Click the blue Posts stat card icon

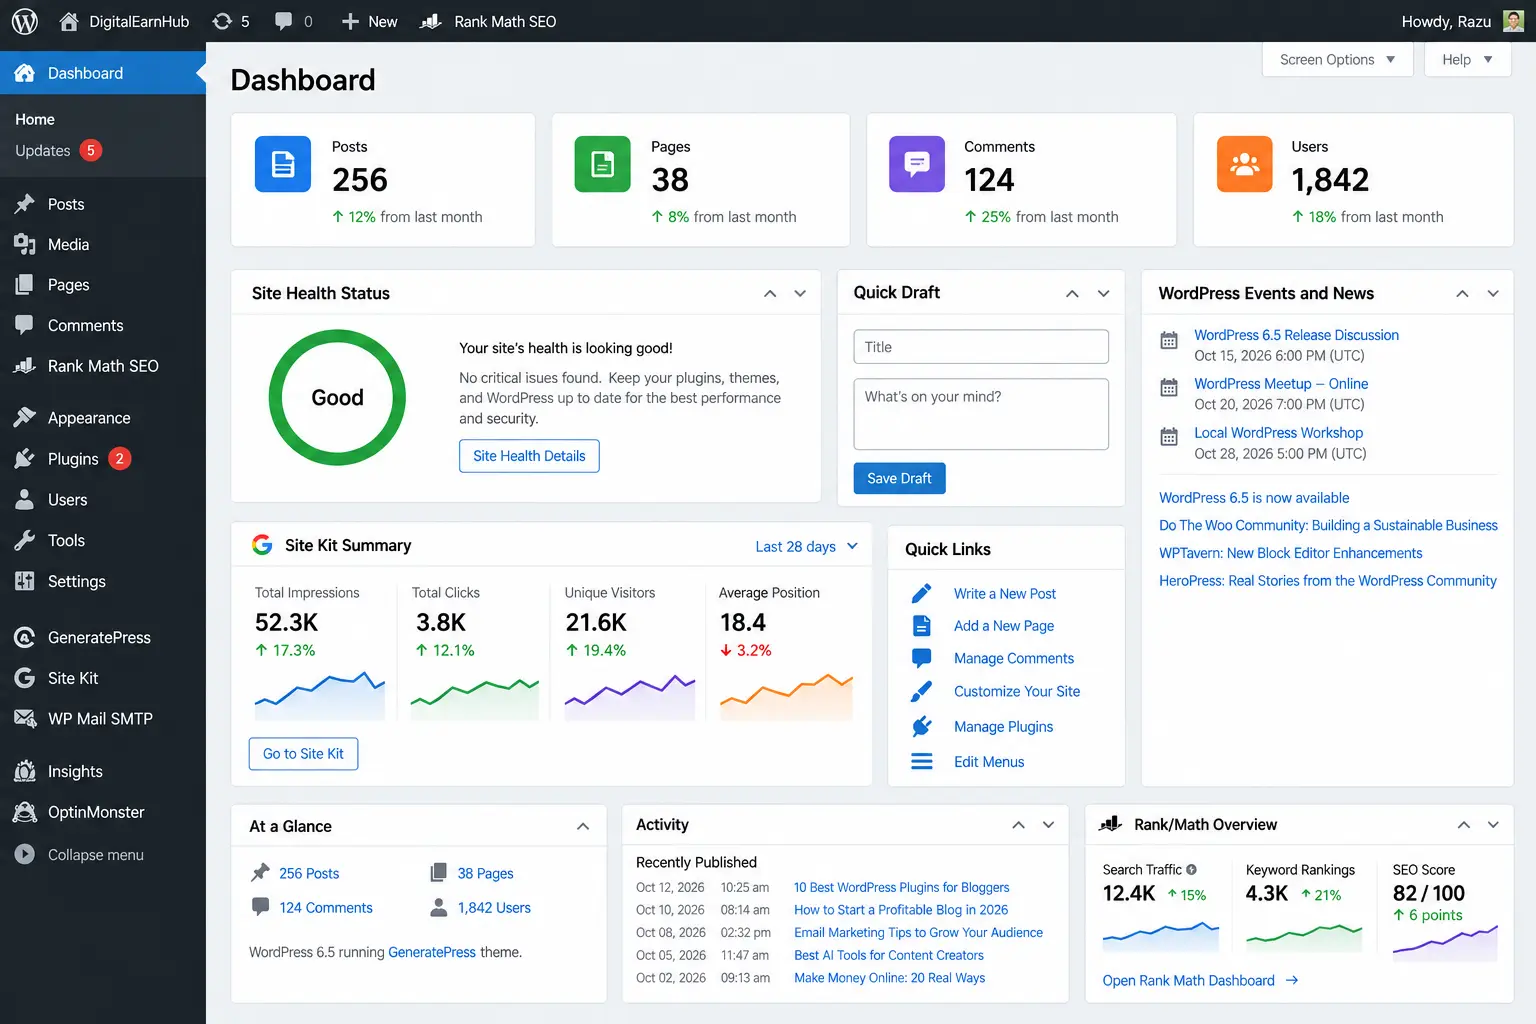(283, 164)
